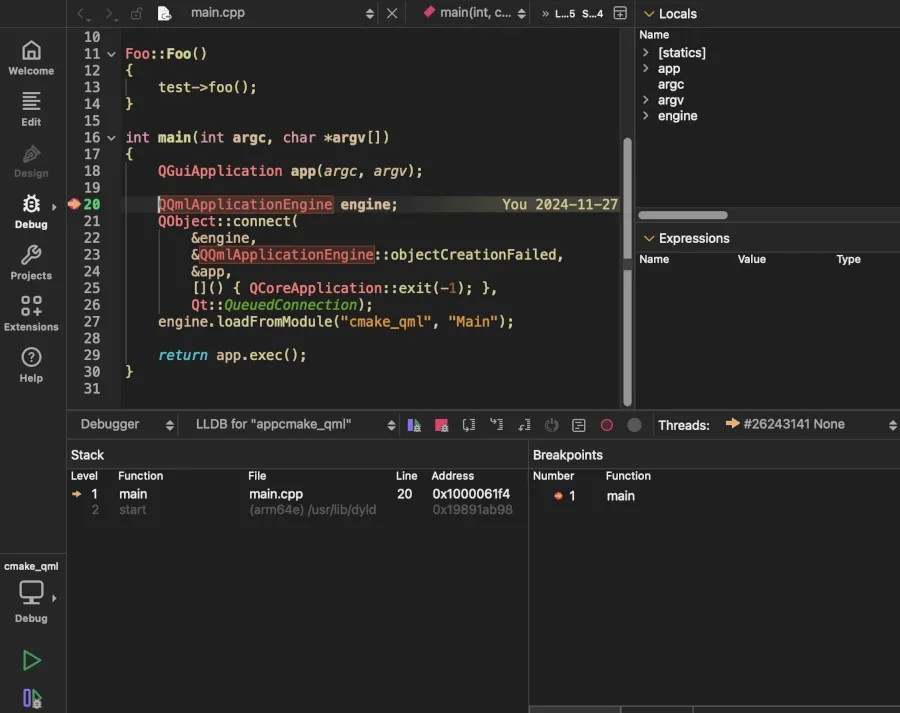Screen dimensions: 900x713
Task: Disable breakpoint number 1 in Breakpoints panel
Action: (x=558, y=495)
